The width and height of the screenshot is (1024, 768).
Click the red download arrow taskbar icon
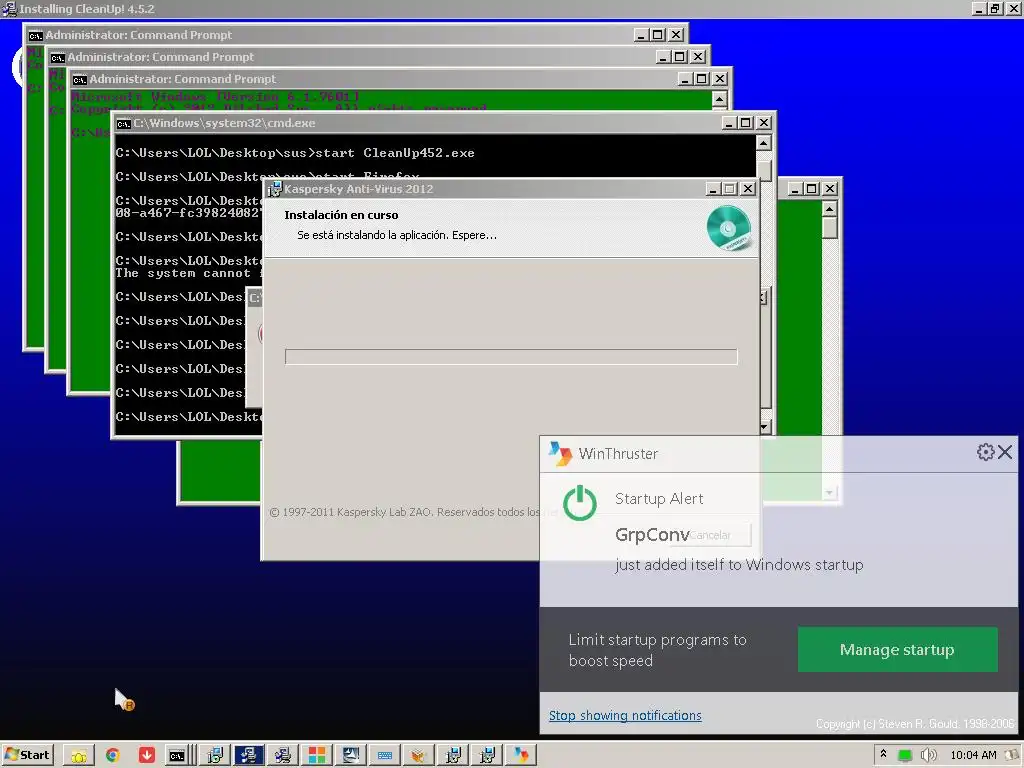(x=147, y=756)
